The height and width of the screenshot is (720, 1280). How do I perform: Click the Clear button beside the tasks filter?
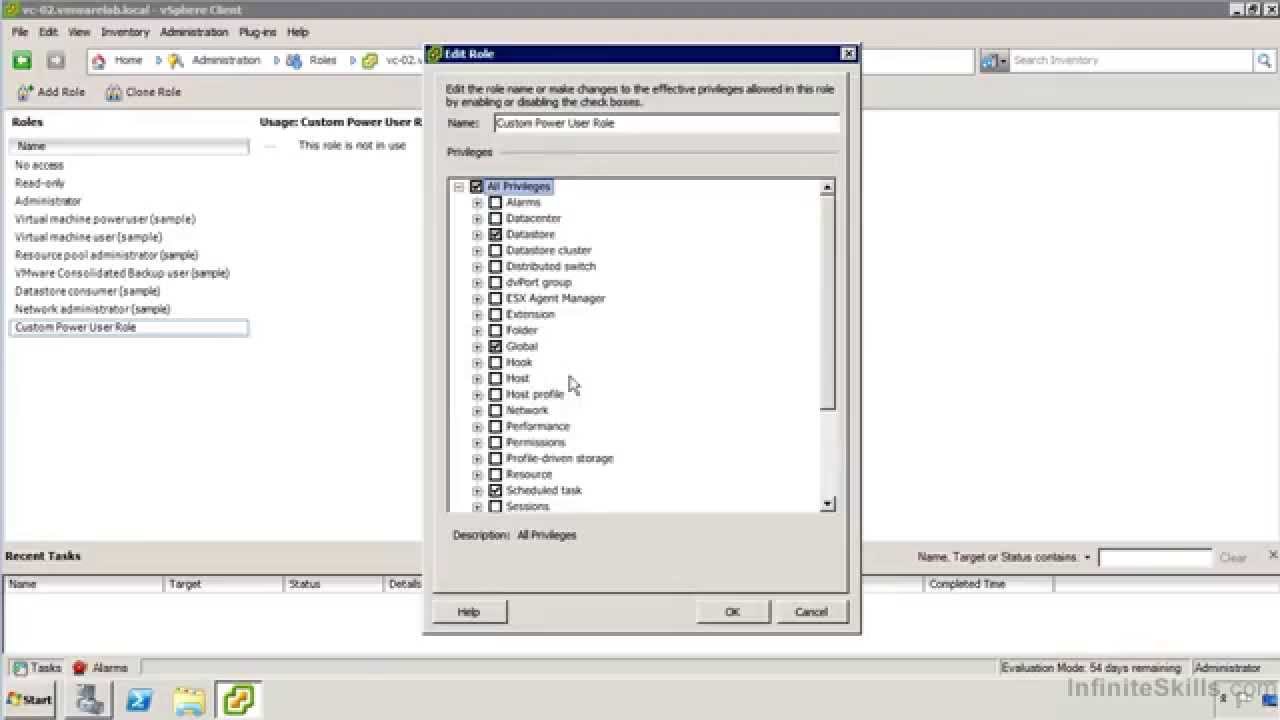click(1233, 558)
